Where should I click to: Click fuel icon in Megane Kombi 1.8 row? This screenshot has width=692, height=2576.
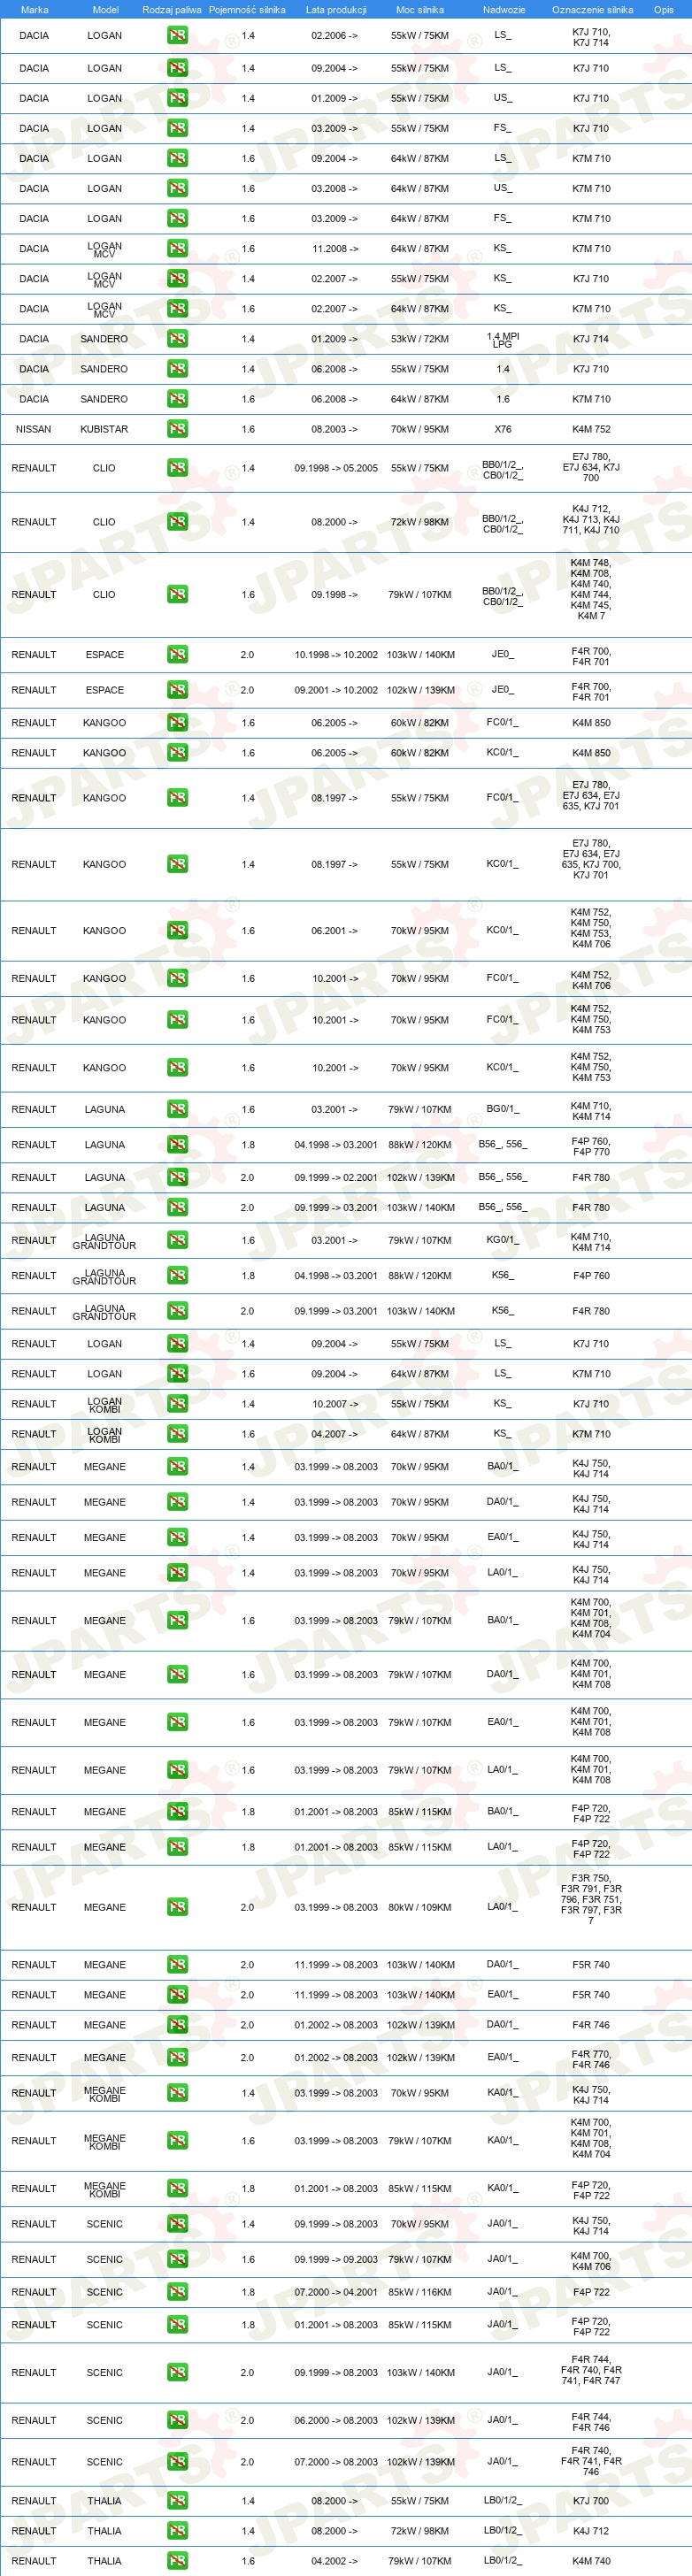[x=177, y=2188]
